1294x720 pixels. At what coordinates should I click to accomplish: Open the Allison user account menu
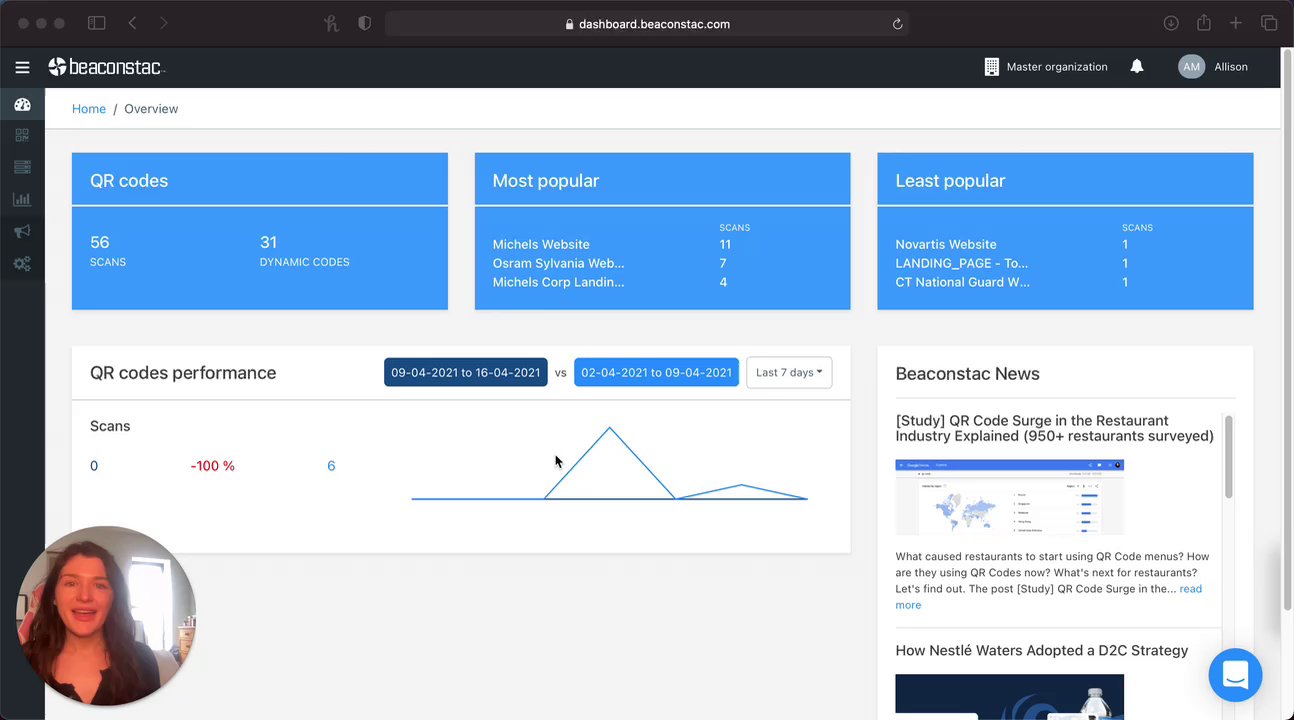[1213, 67]
